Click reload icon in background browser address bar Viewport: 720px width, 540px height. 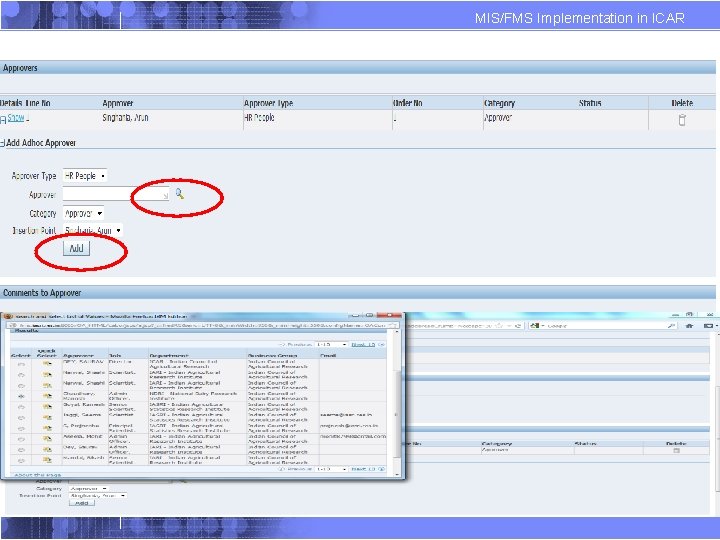pyautogui.click(x=518, y=326)
